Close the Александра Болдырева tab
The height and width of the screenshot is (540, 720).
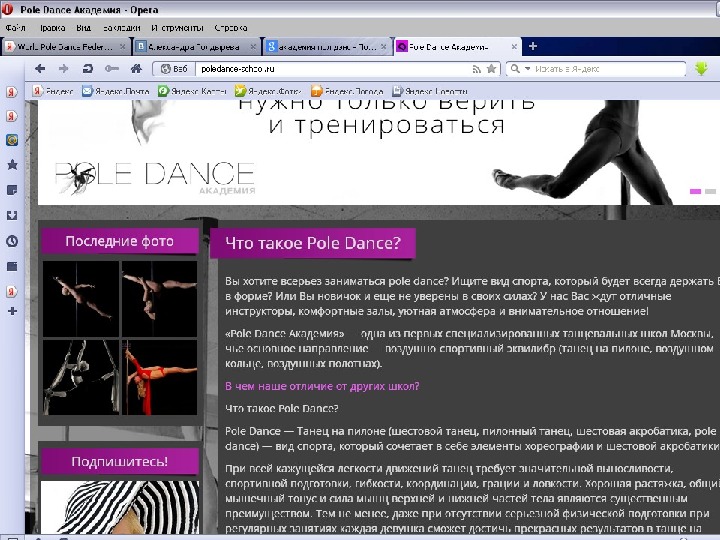pos(253,47)
